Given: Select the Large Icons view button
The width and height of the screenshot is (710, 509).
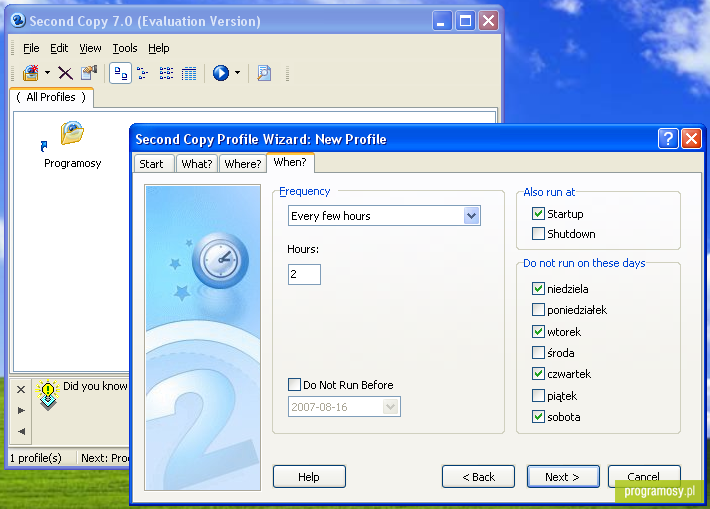Looking at the screenshot, I should click(120, 73).
